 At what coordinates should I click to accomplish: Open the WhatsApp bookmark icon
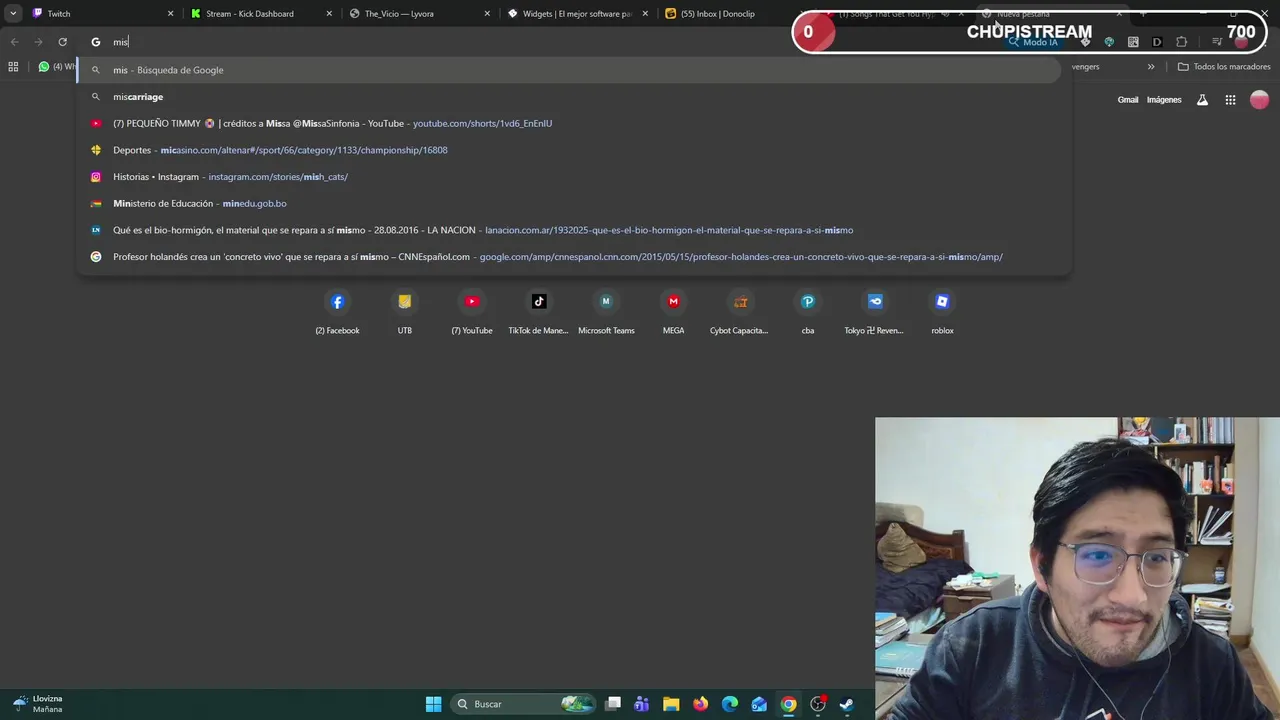(x=44, y=67)
